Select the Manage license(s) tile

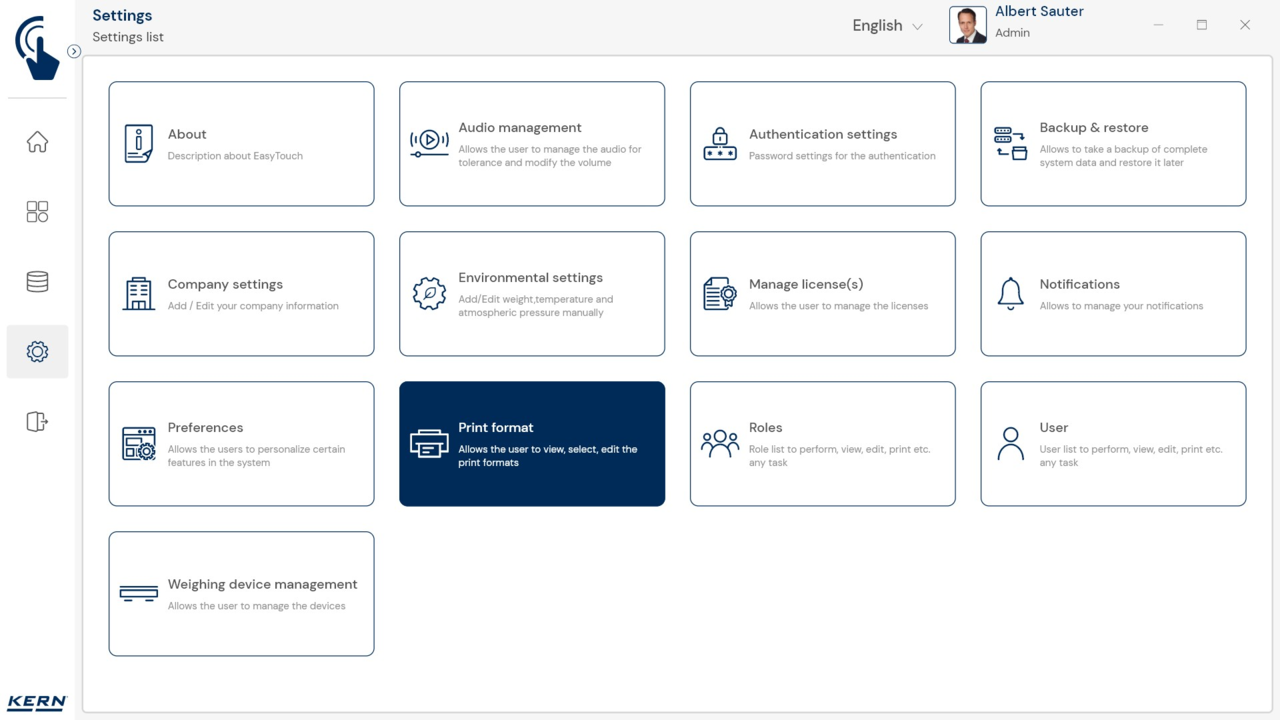(x=822, y=294)
